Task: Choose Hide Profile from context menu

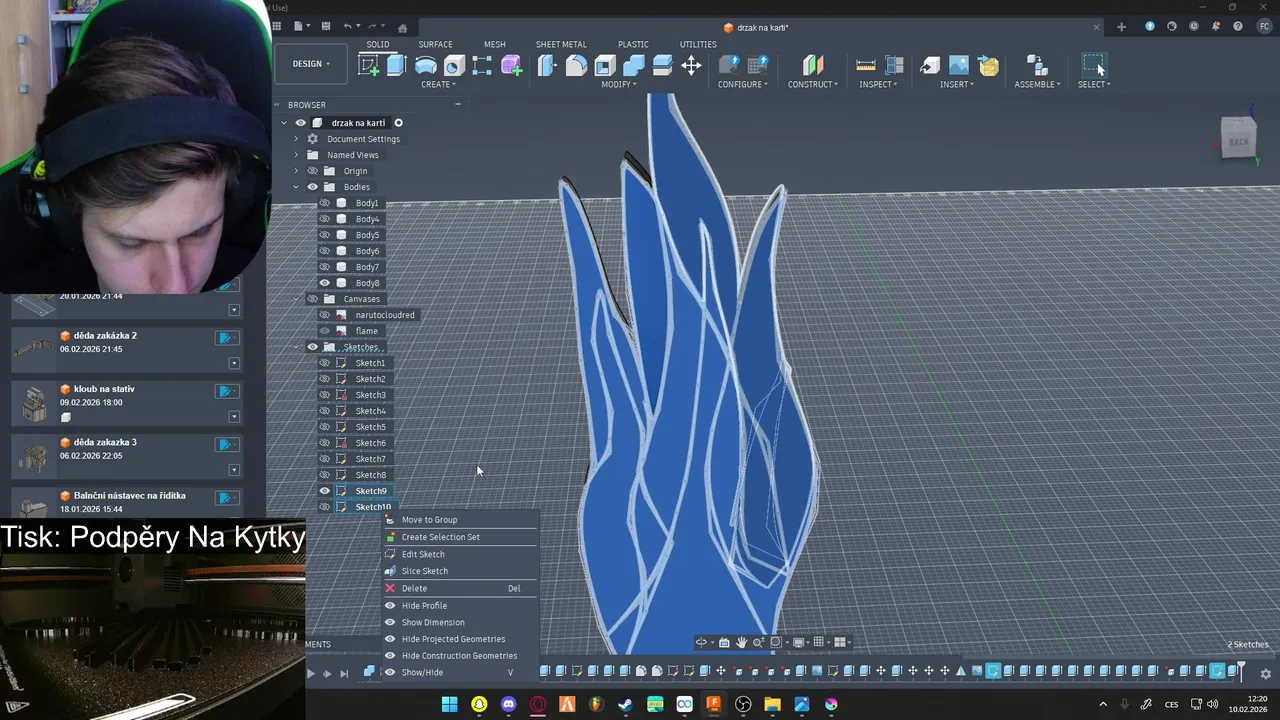Action: coord(460,605)
